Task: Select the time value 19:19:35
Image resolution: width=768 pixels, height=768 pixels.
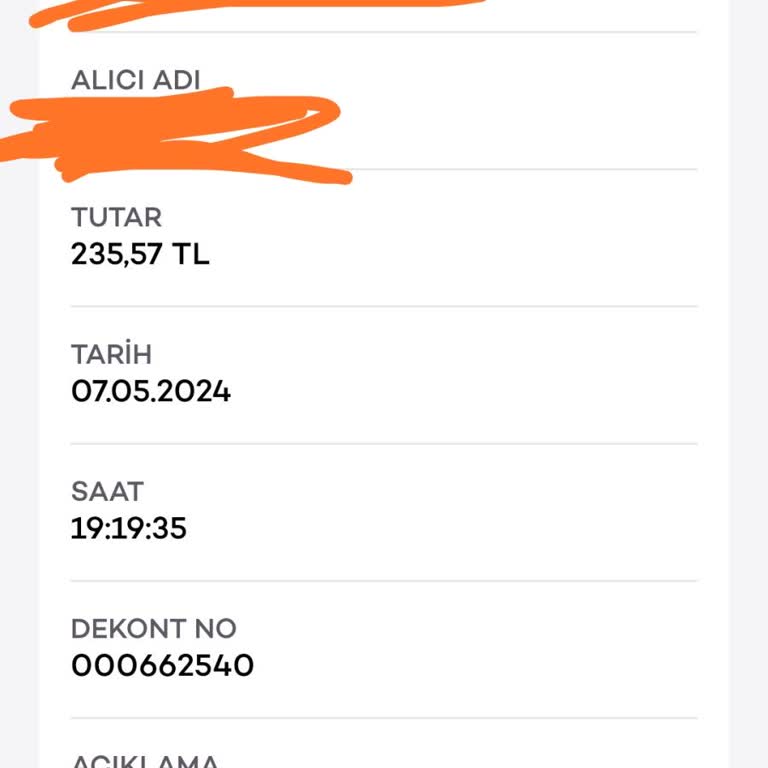Action: point(129,528)
